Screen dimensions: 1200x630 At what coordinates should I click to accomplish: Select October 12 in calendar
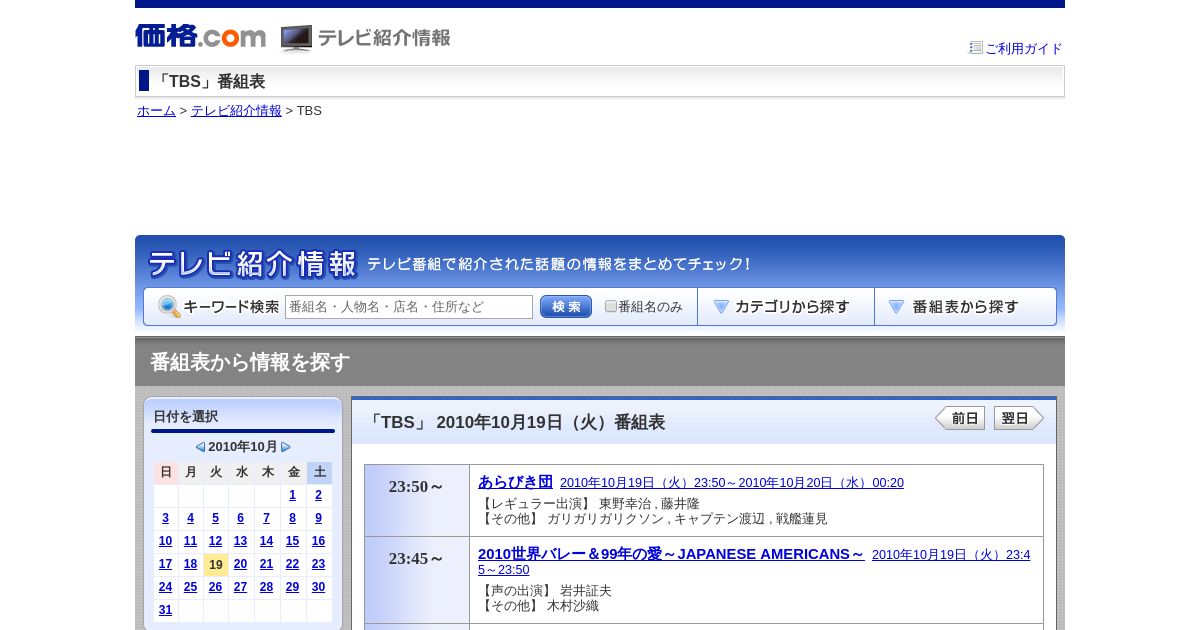coord(215,541)
